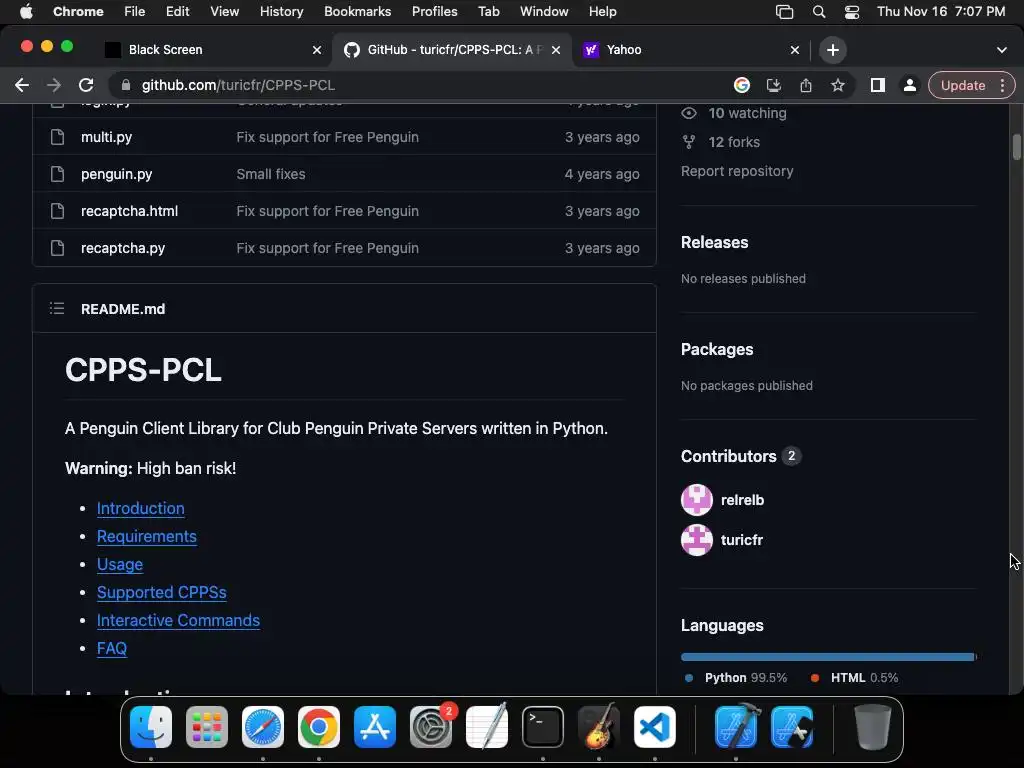Open the Trash in the Dock

coord(872,727)
